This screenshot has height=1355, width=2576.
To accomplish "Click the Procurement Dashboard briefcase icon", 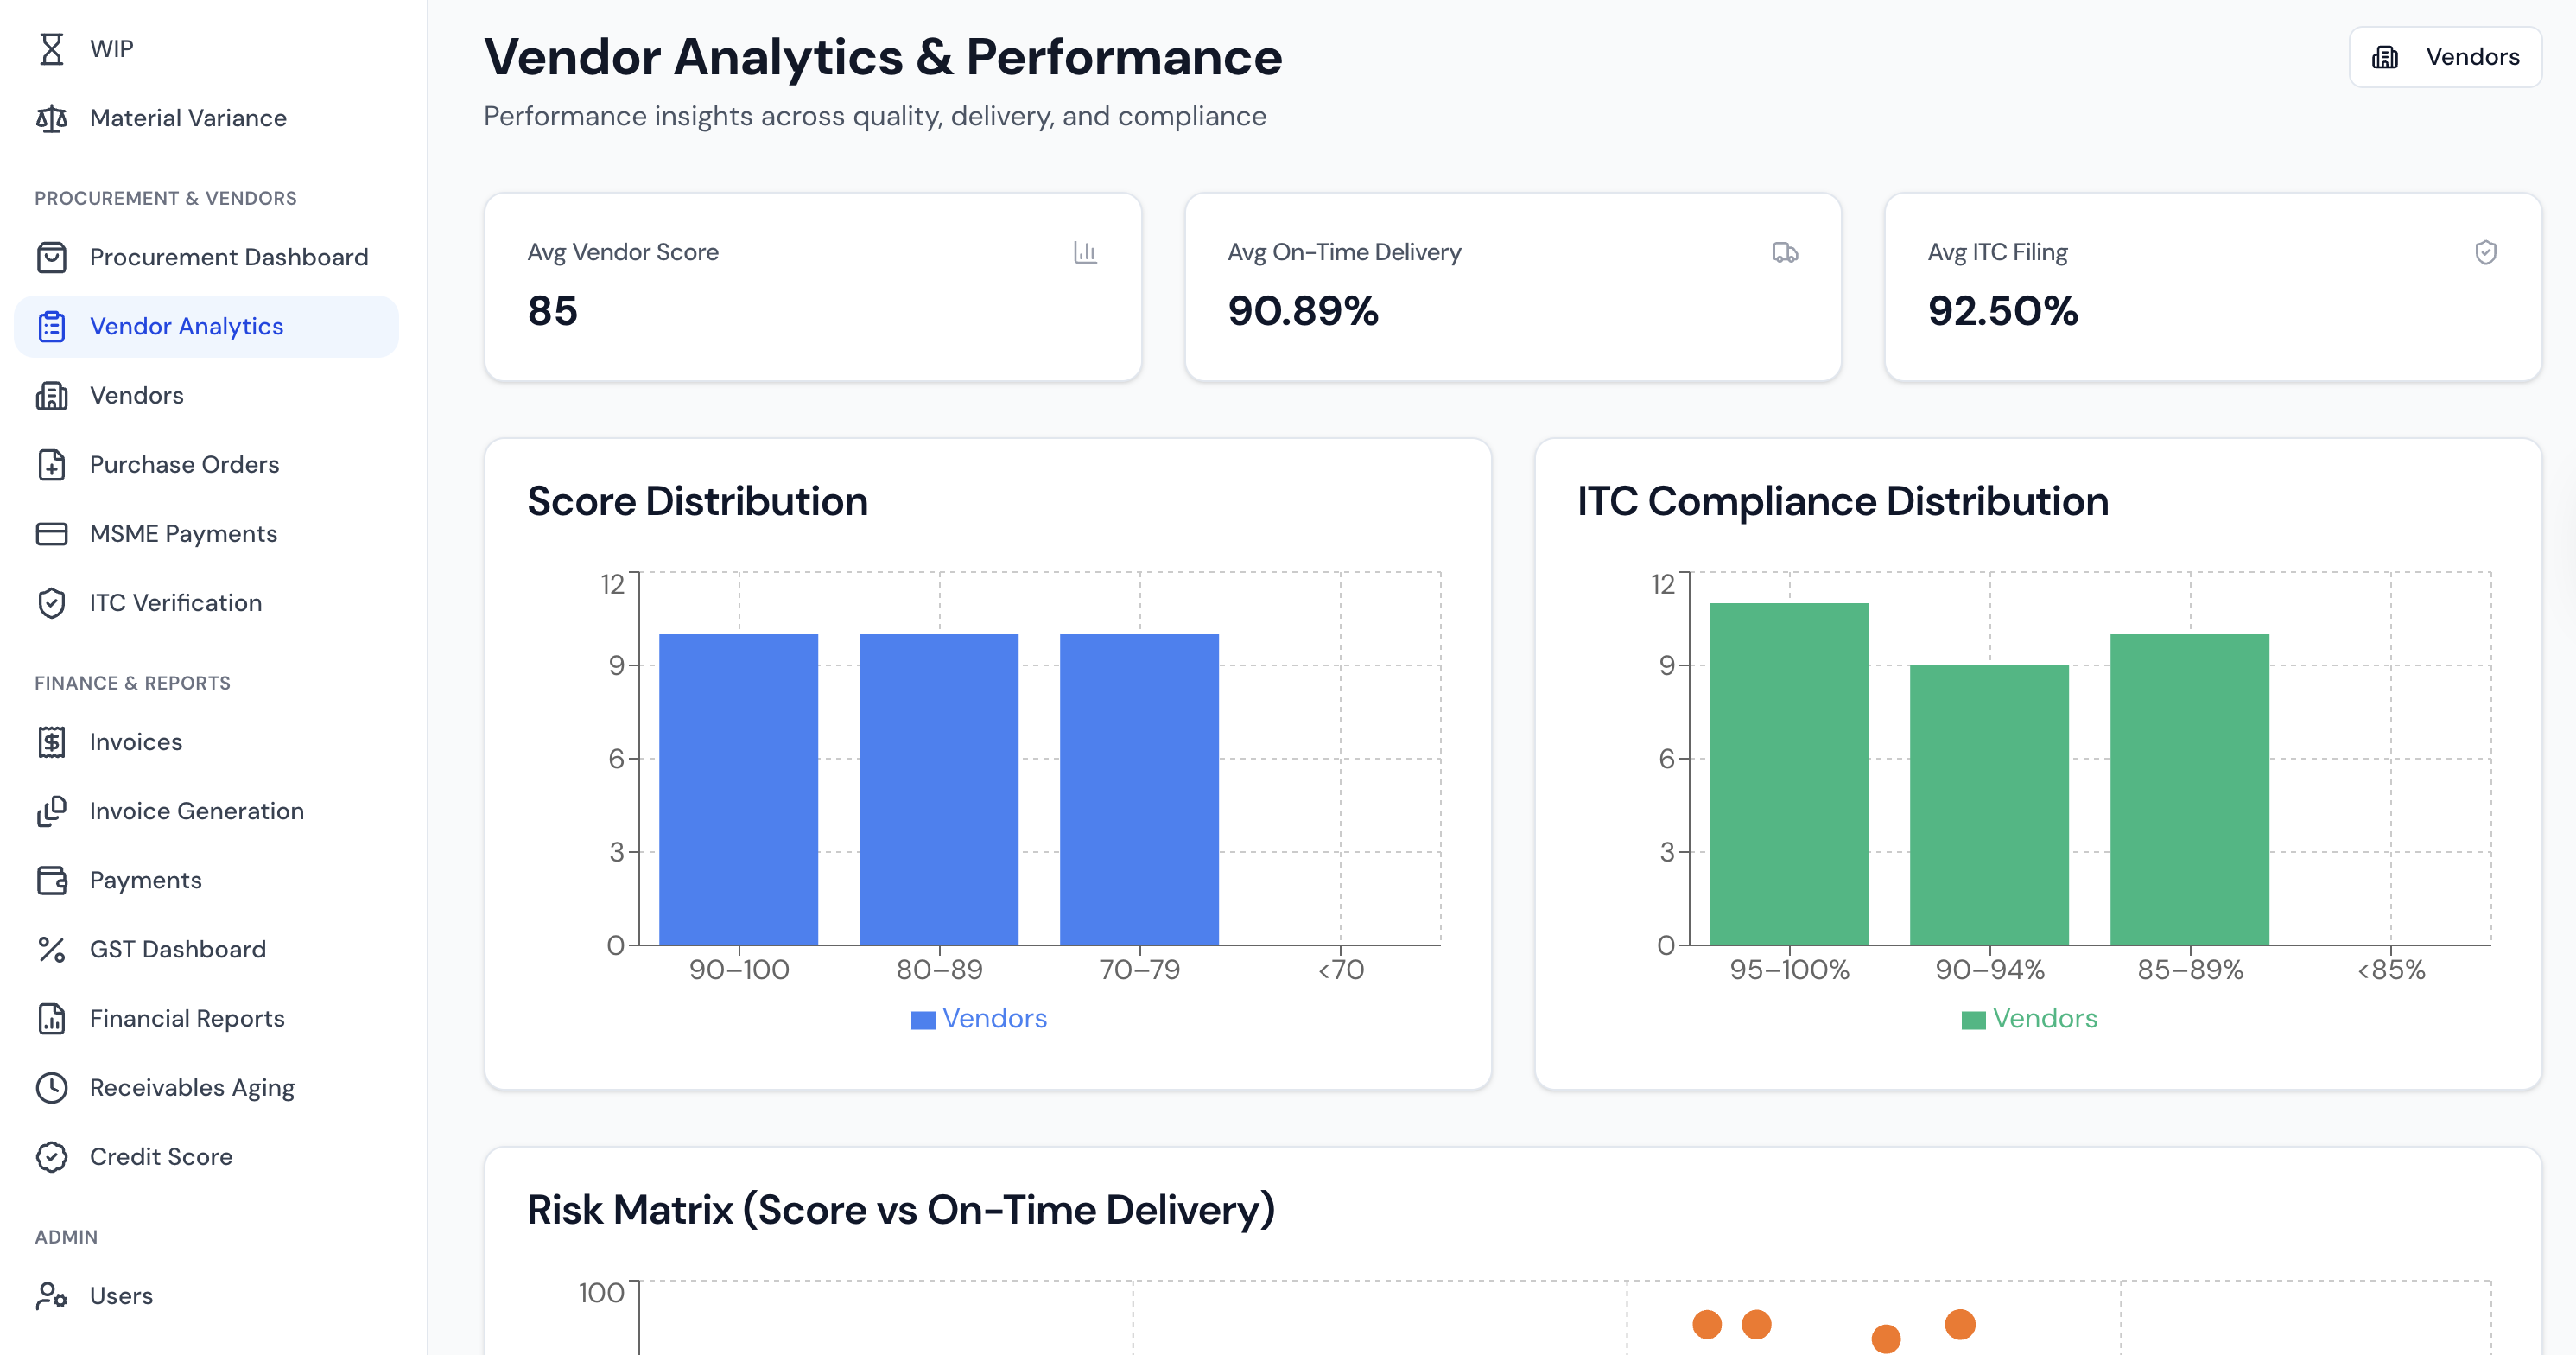I will click(x=52, y=256).
